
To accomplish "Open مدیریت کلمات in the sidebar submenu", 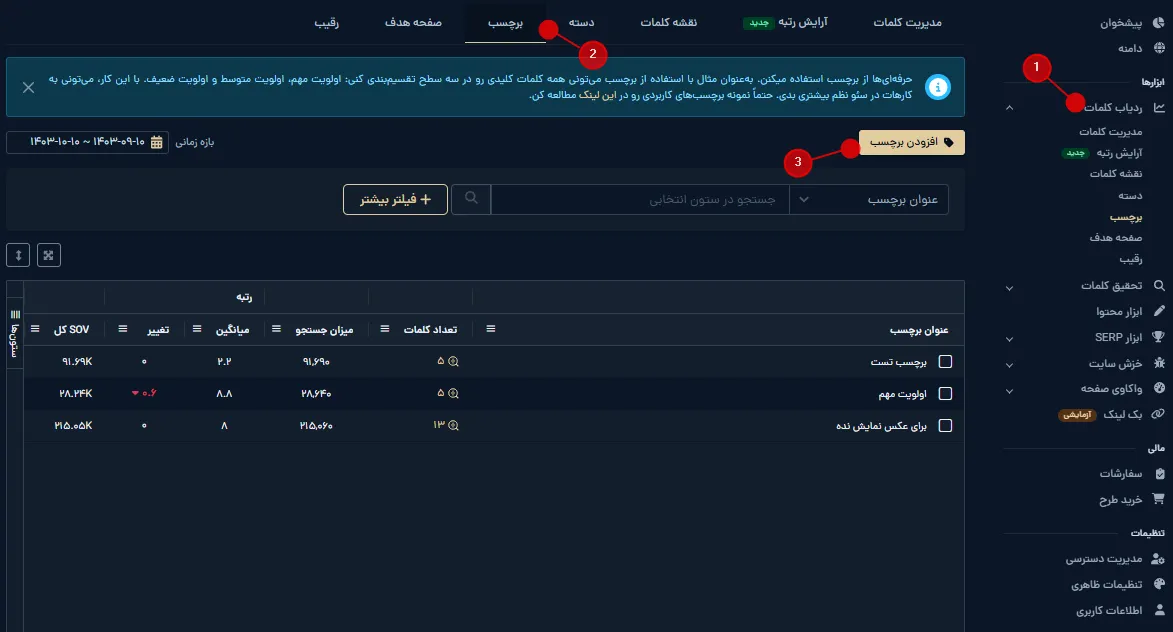I will (1111, 132).
